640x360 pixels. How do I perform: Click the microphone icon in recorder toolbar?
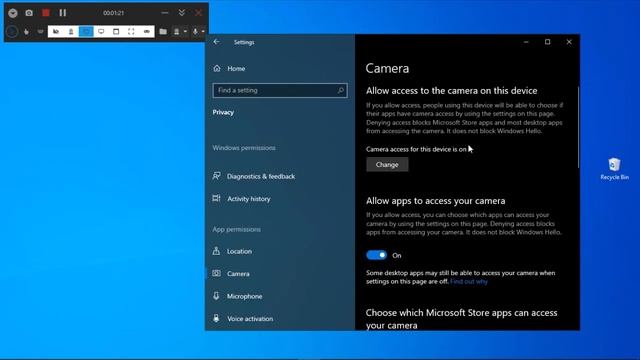[x=195, y=31]
